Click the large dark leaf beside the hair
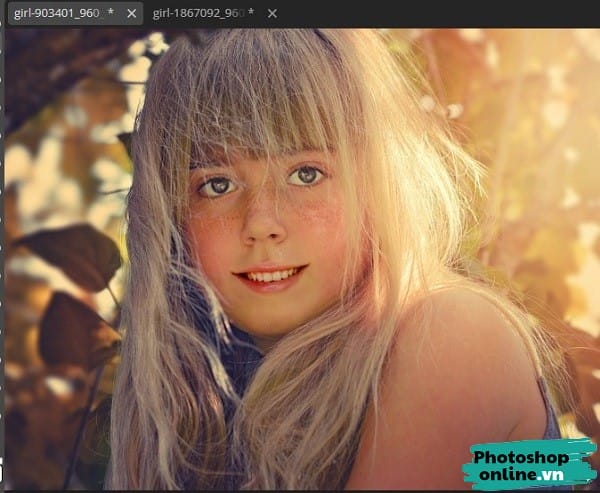The height and width of the screenshot is (493, 600). click(75, 255)
